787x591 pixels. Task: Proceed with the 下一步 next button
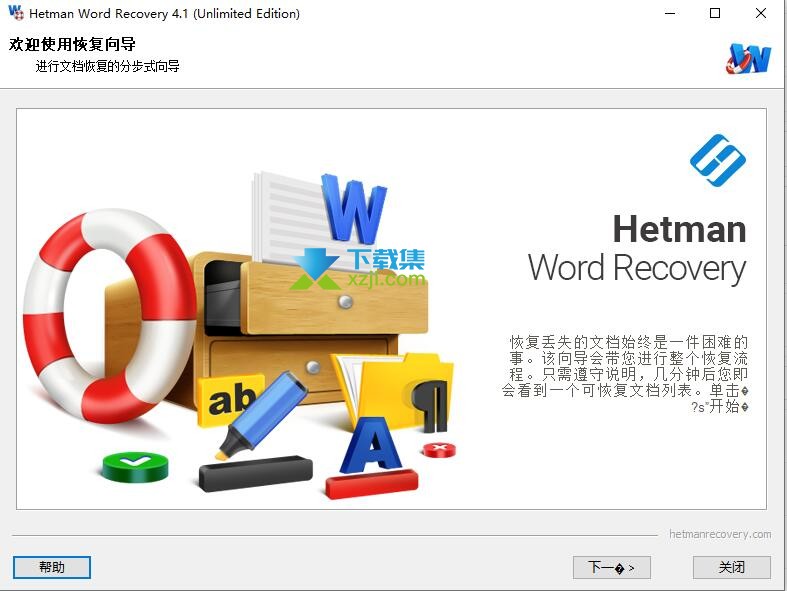[611, 567]
